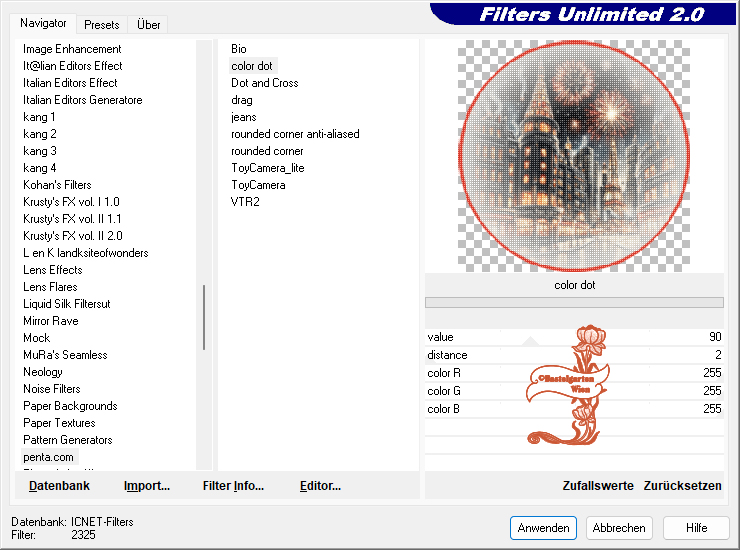The height and width of the screenshot is (550, 740).
Task: Select Neology category
Action: tap(42, 372)
